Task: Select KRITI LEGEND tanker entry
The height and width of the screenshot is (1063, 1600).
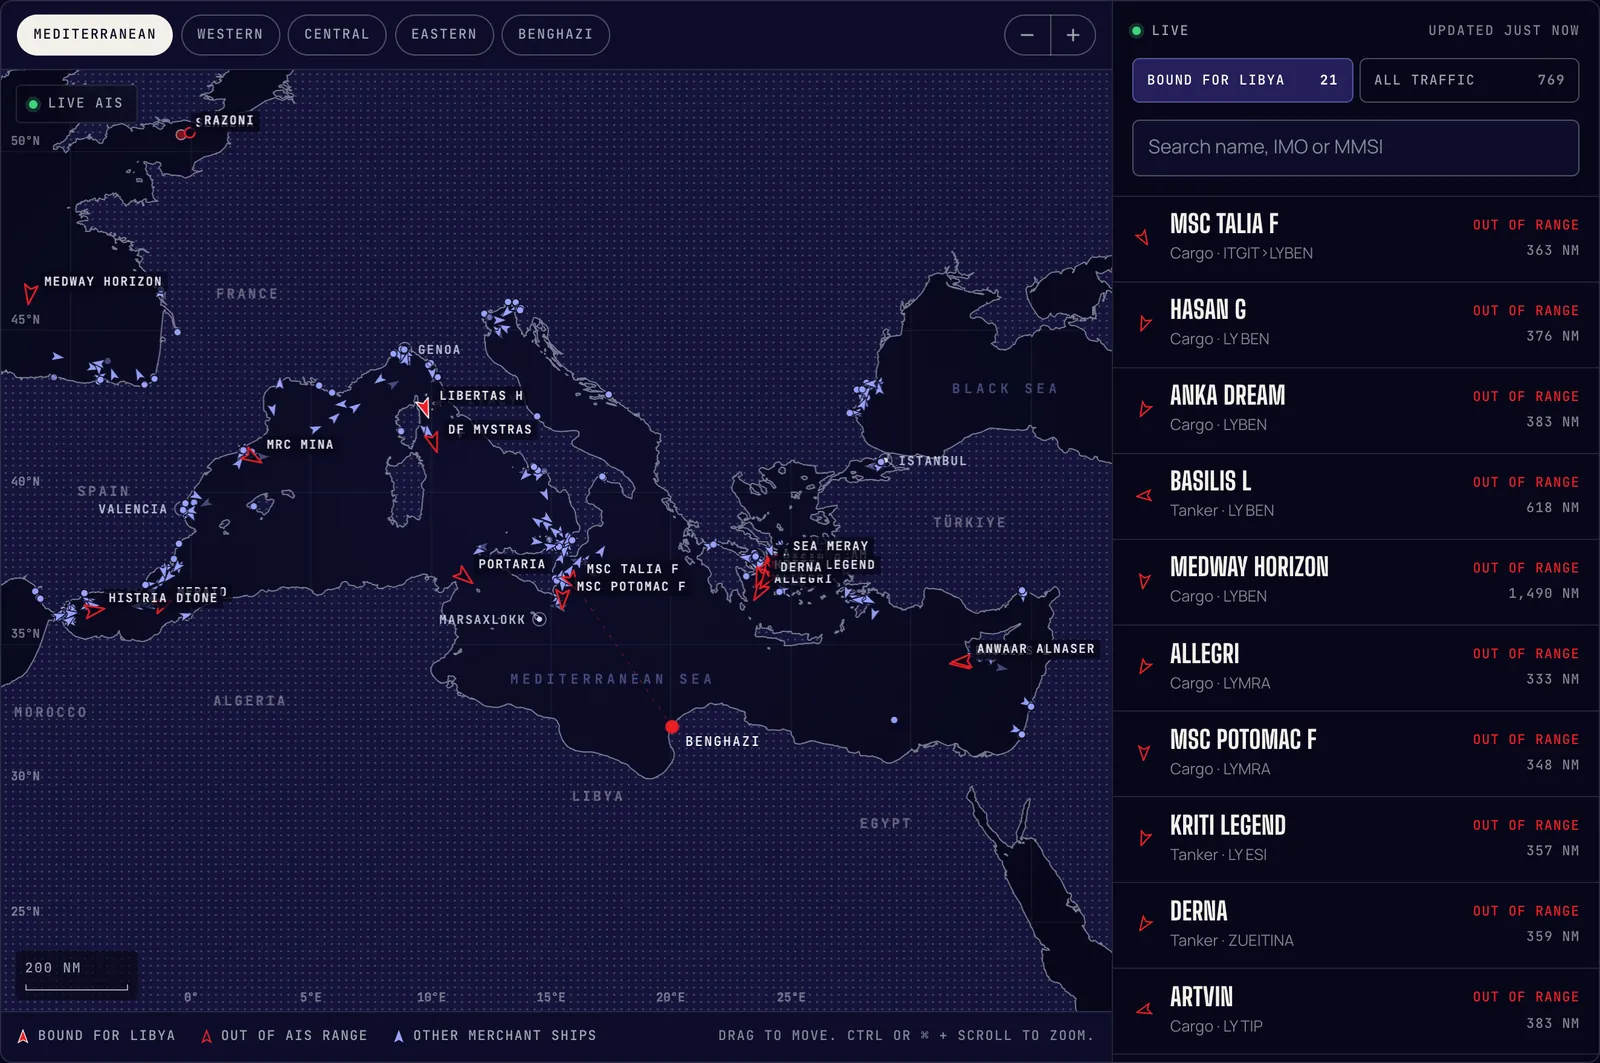Action: [x=1356, y=839]
